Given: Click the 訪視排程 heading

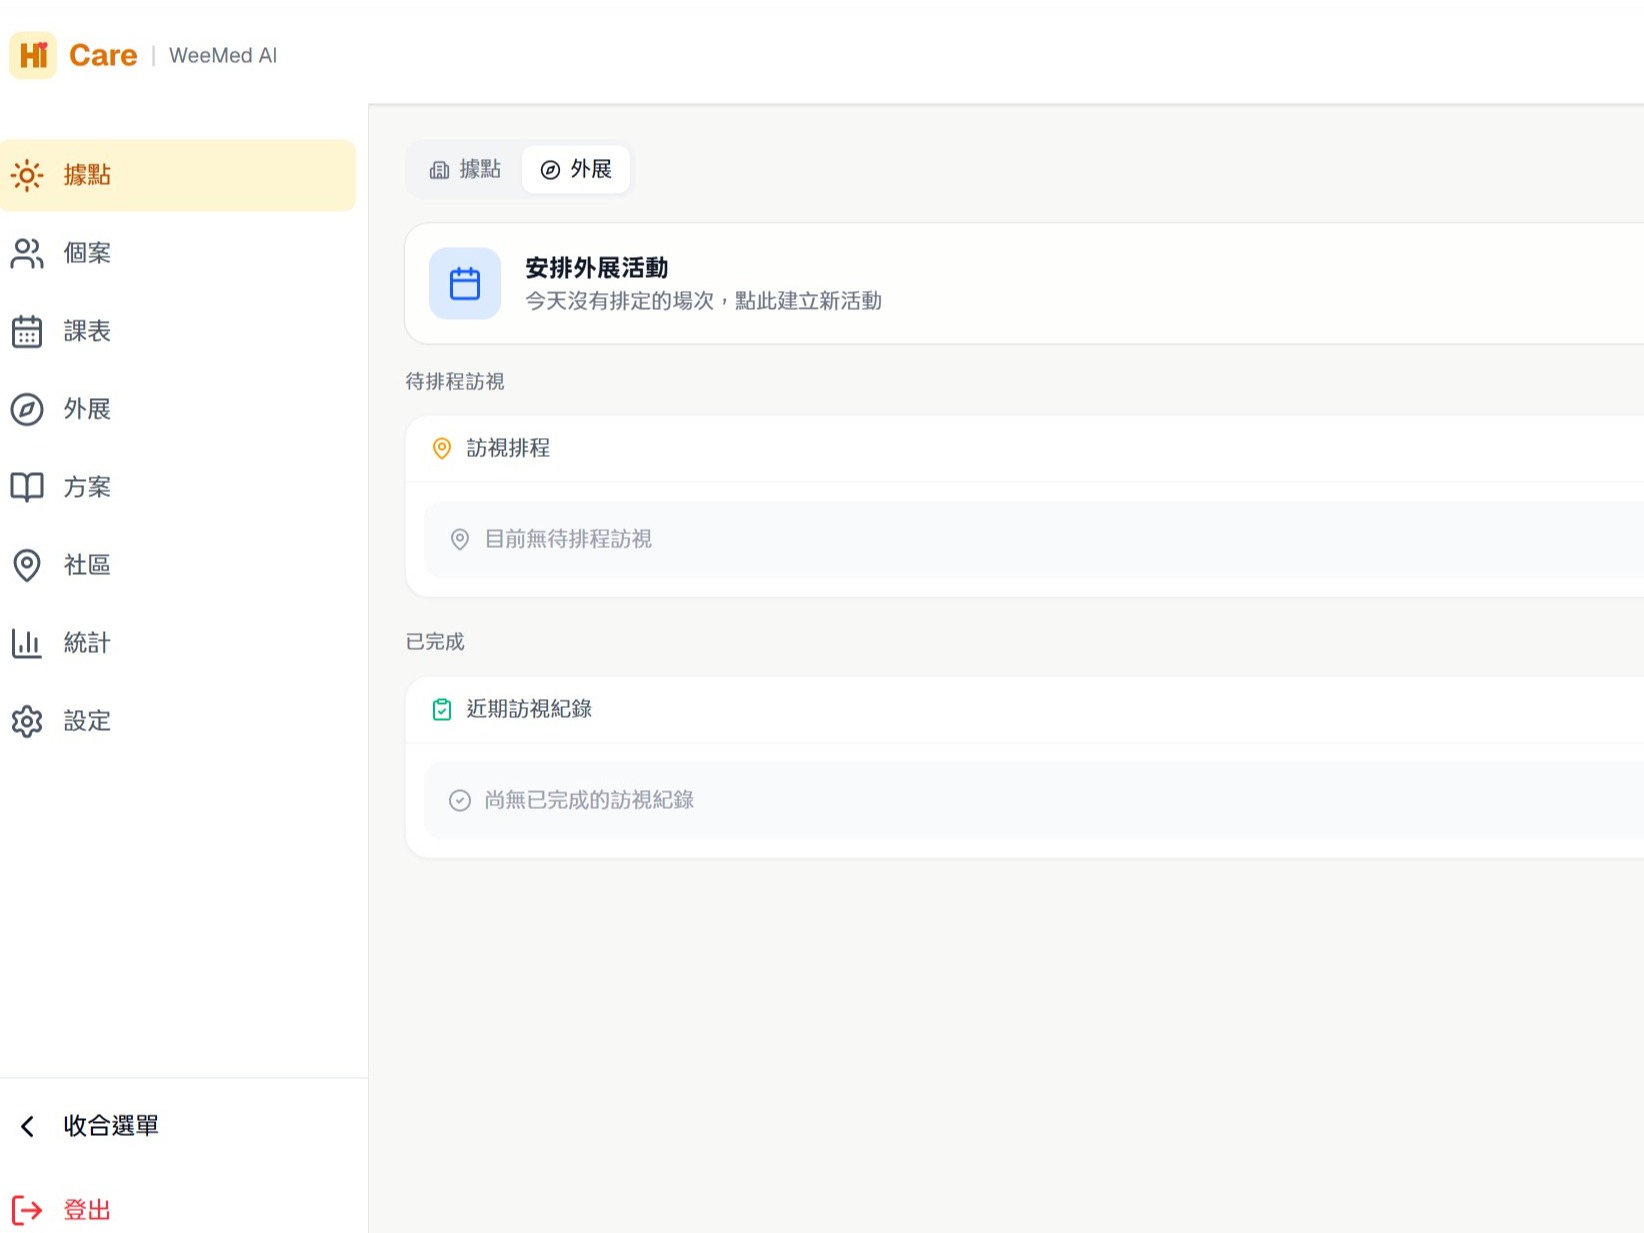Looking at the screenshot, I should click(x=508, y=449).
